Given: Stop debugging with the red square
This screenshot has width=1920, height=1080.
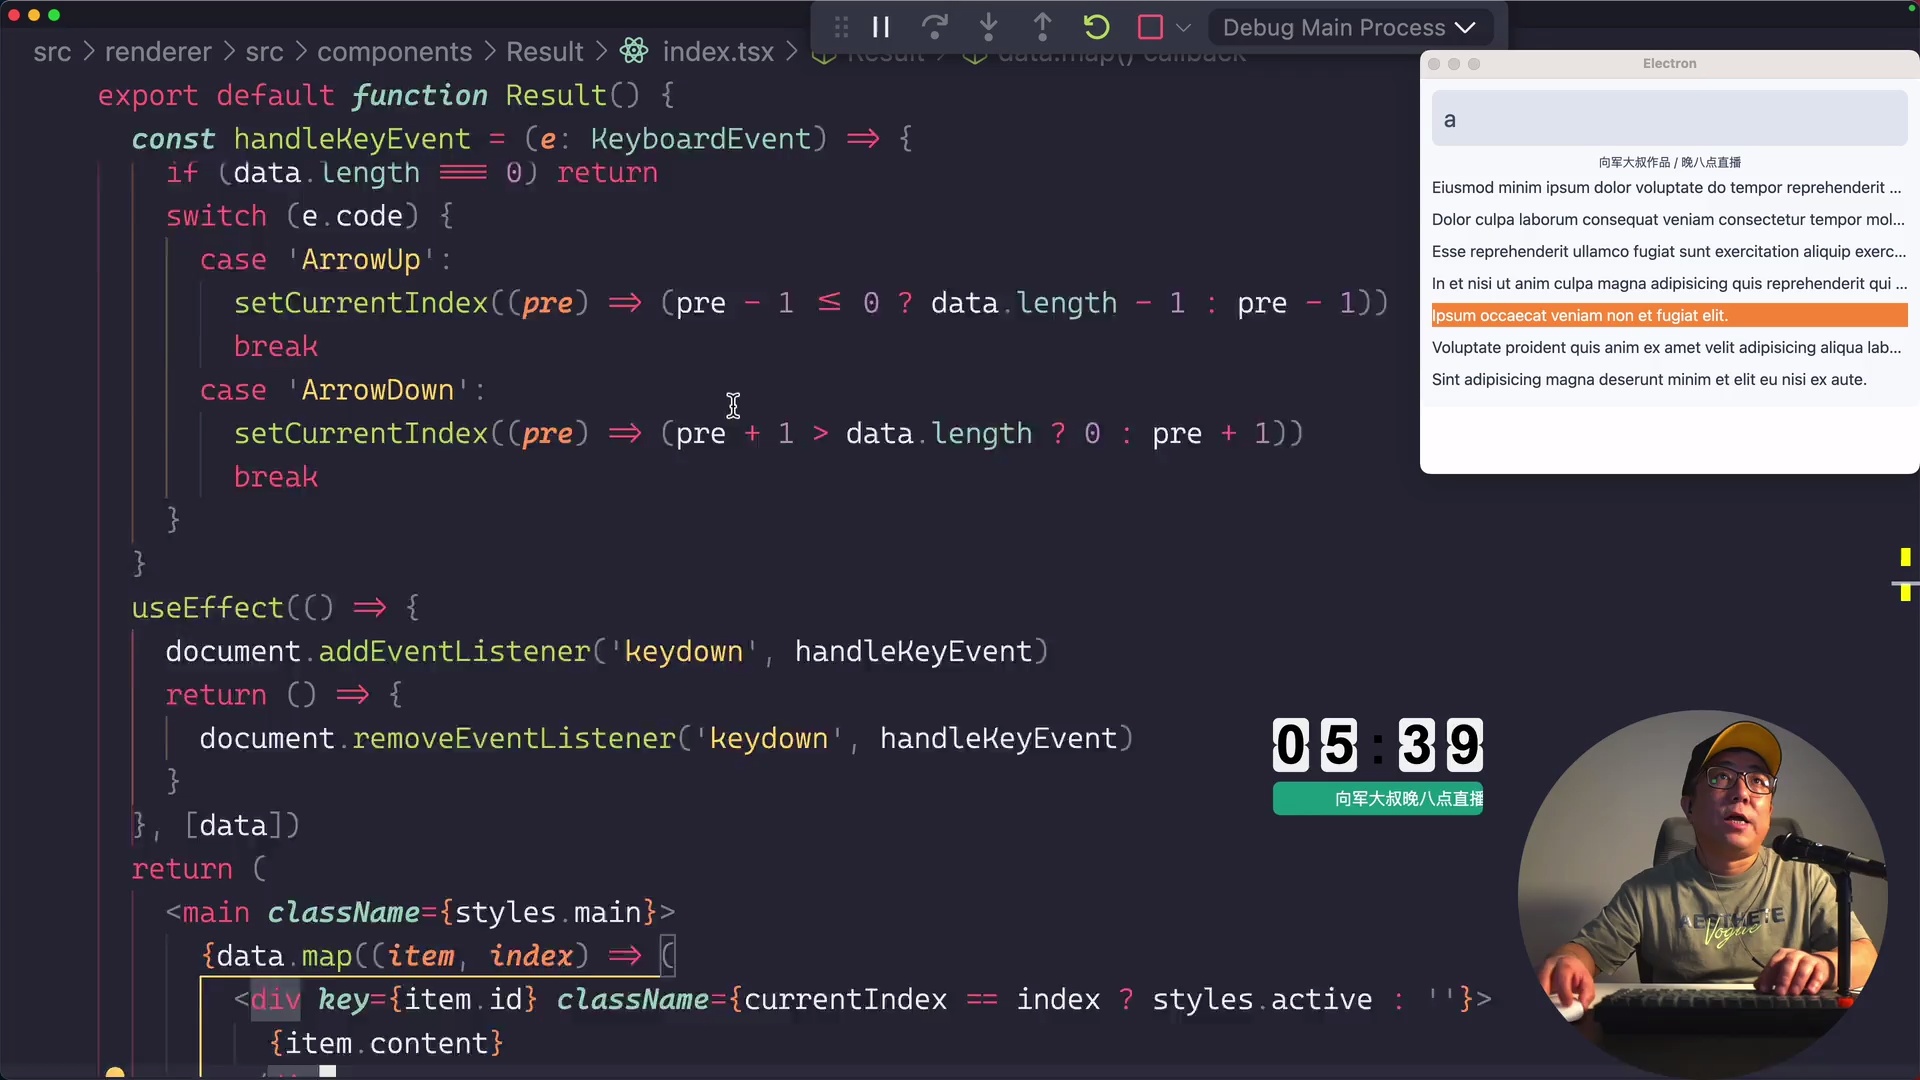Looking at the screenshot, I should click(x=1150, y=27).
